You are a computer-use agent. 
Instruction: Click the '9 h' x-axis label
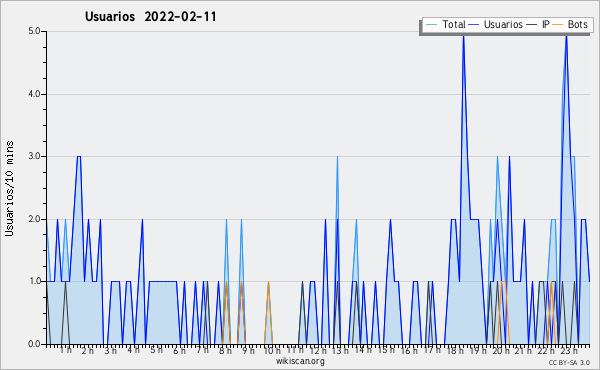[248, 350]
